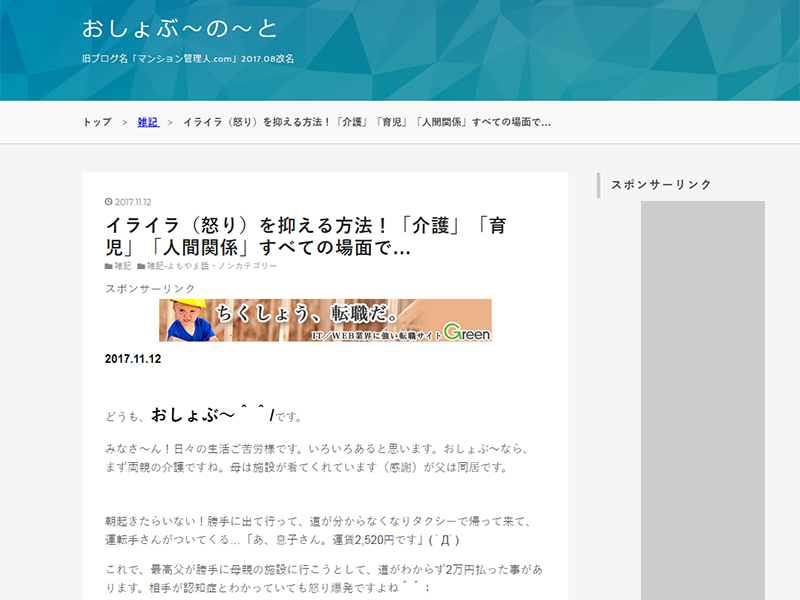Open the 雑記 category under the title
Image resolution: width=800 pixels, height=600 pixels.
122,266
